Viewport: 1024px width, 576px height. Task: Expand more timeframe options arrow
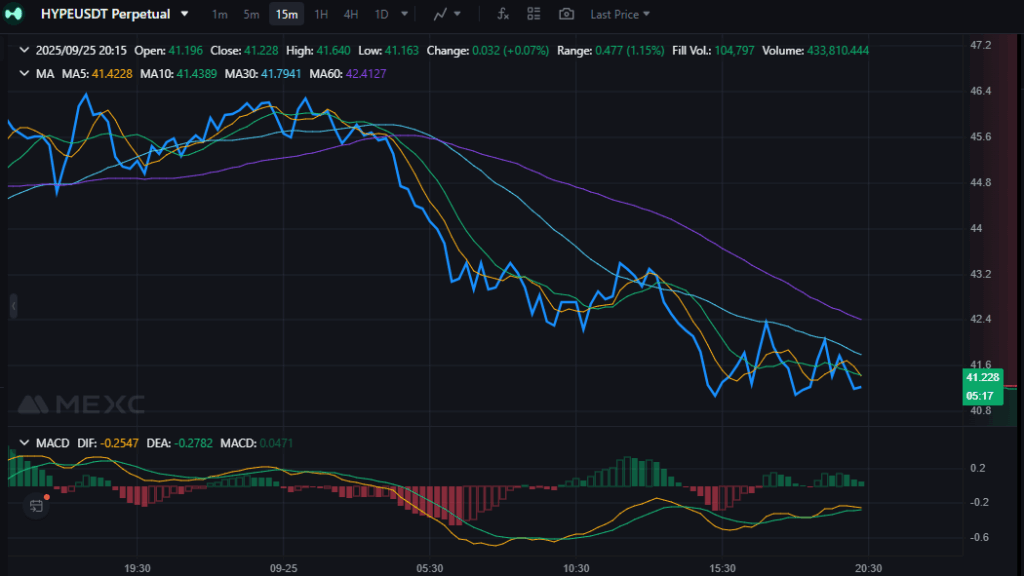(404, 14)
